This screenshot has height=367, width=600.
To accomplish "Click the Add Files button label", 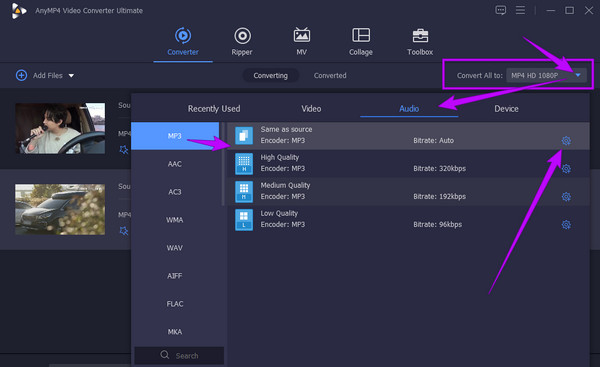I will tap(47, 75).
